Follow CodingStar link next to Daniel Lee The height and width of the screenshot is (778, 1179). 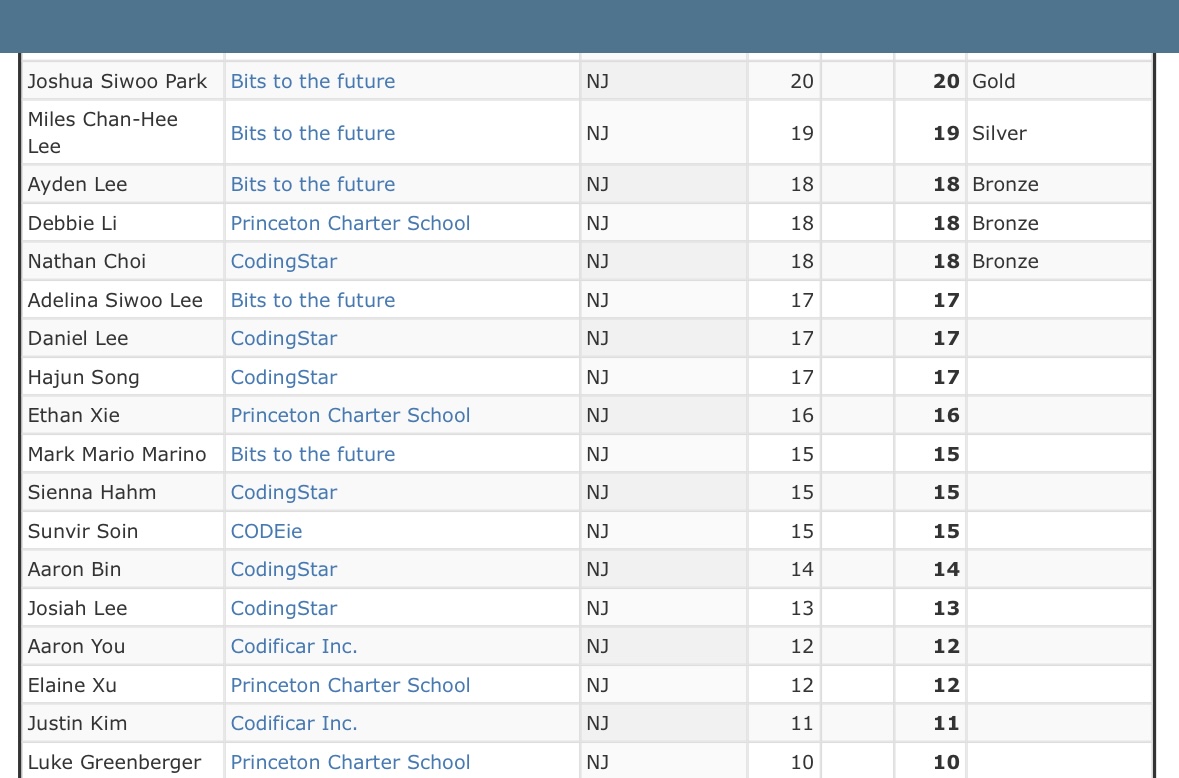284,338
